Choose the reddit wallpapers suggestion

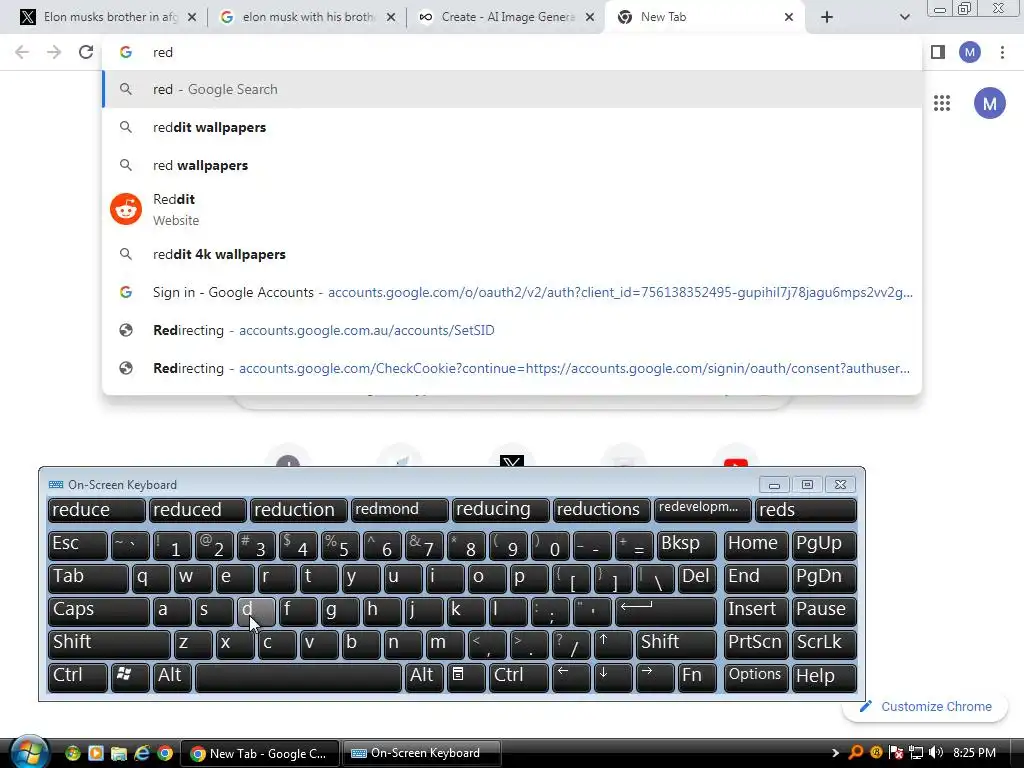[x=512, y=127]
